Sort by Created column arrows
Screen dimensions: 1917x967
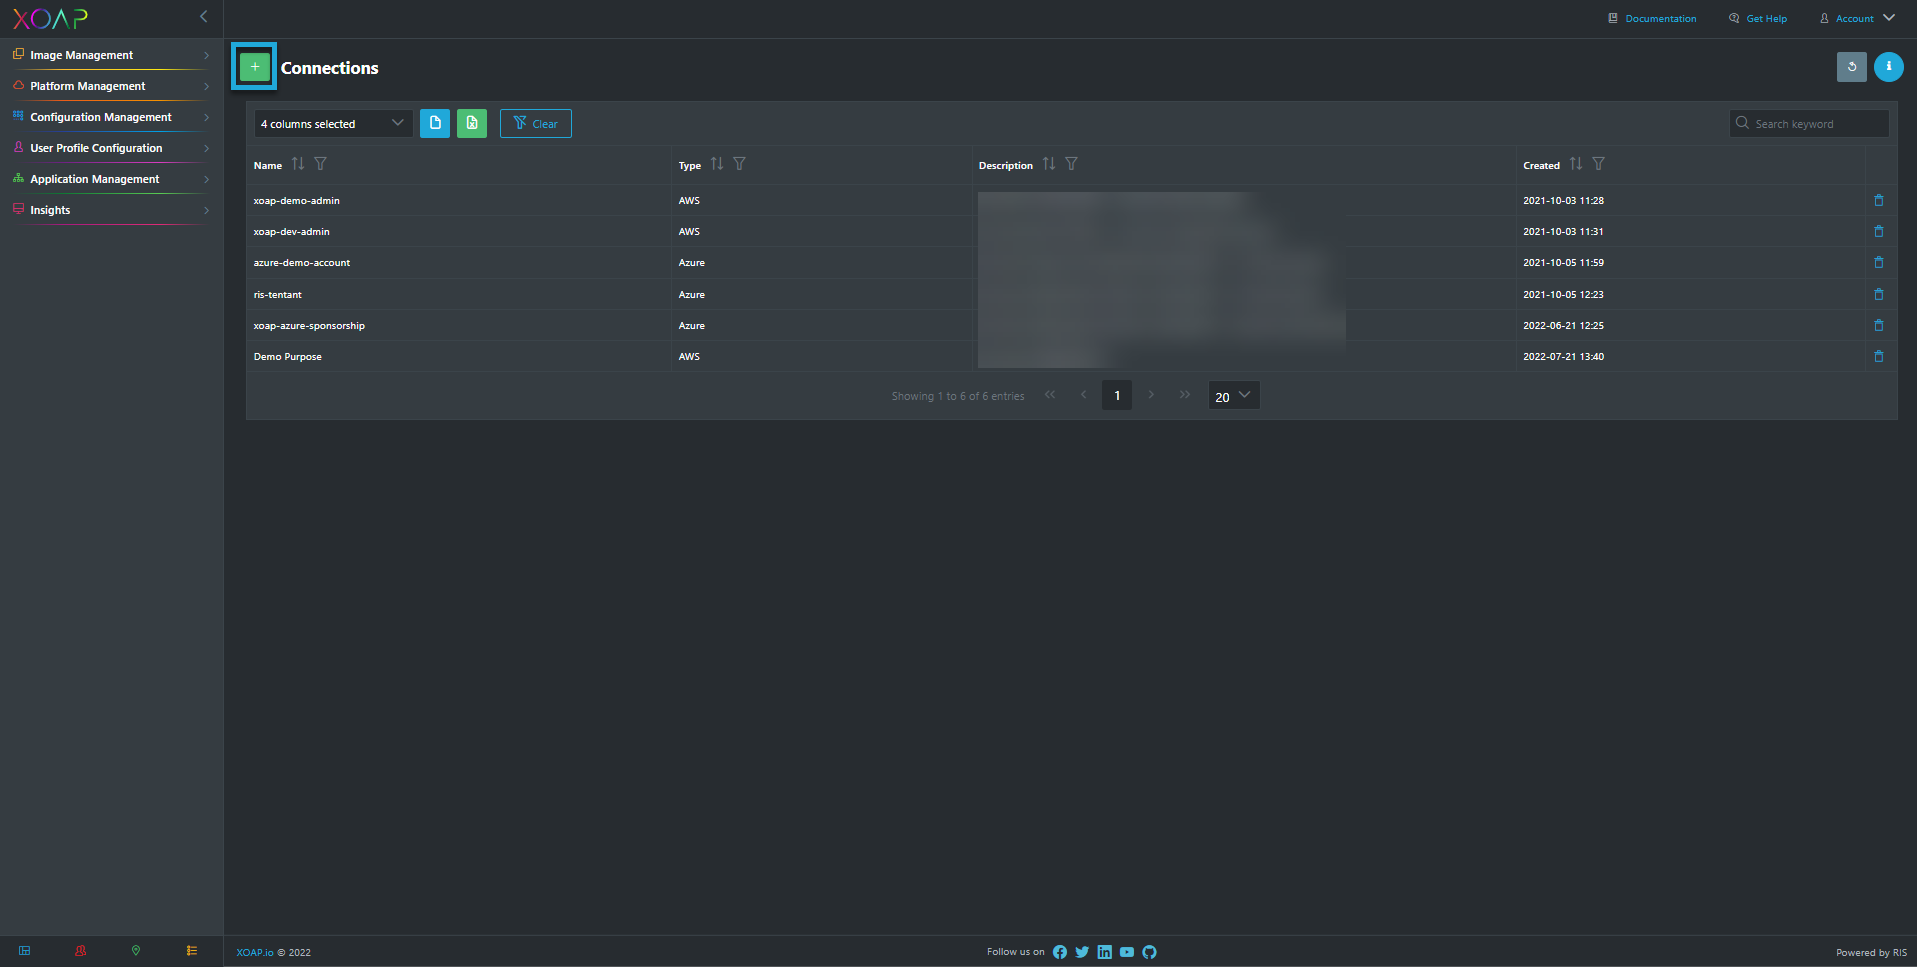1576,164
